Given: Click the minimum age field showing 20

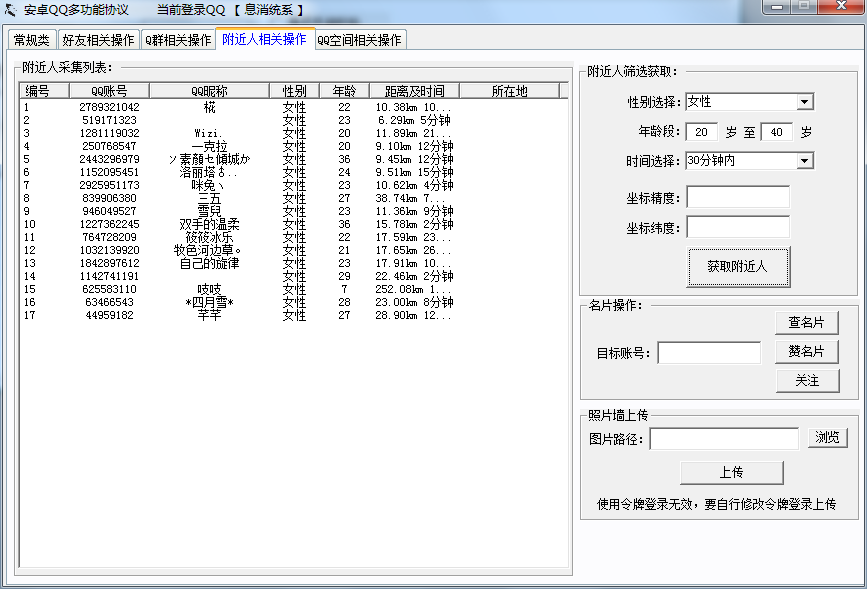Looking at the screenshot, I should (x=702, y=132).
